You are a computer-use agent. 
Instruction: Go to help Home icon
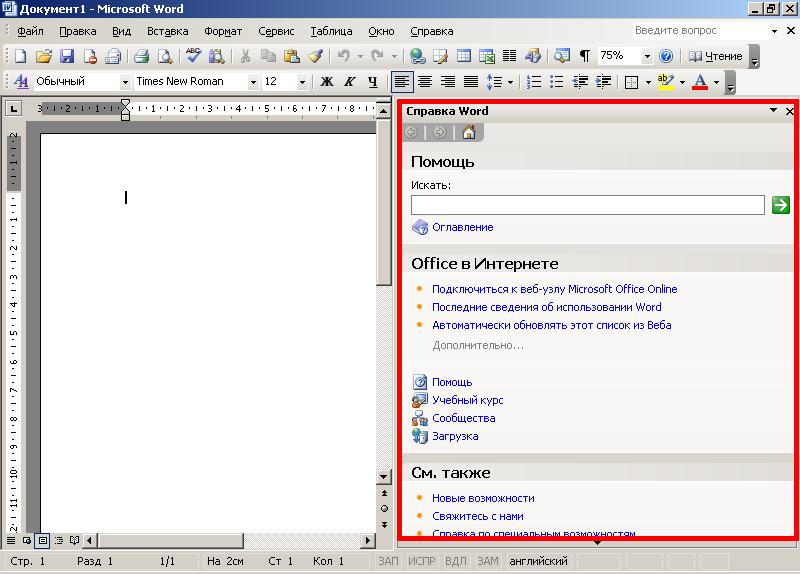click(469, 133)
